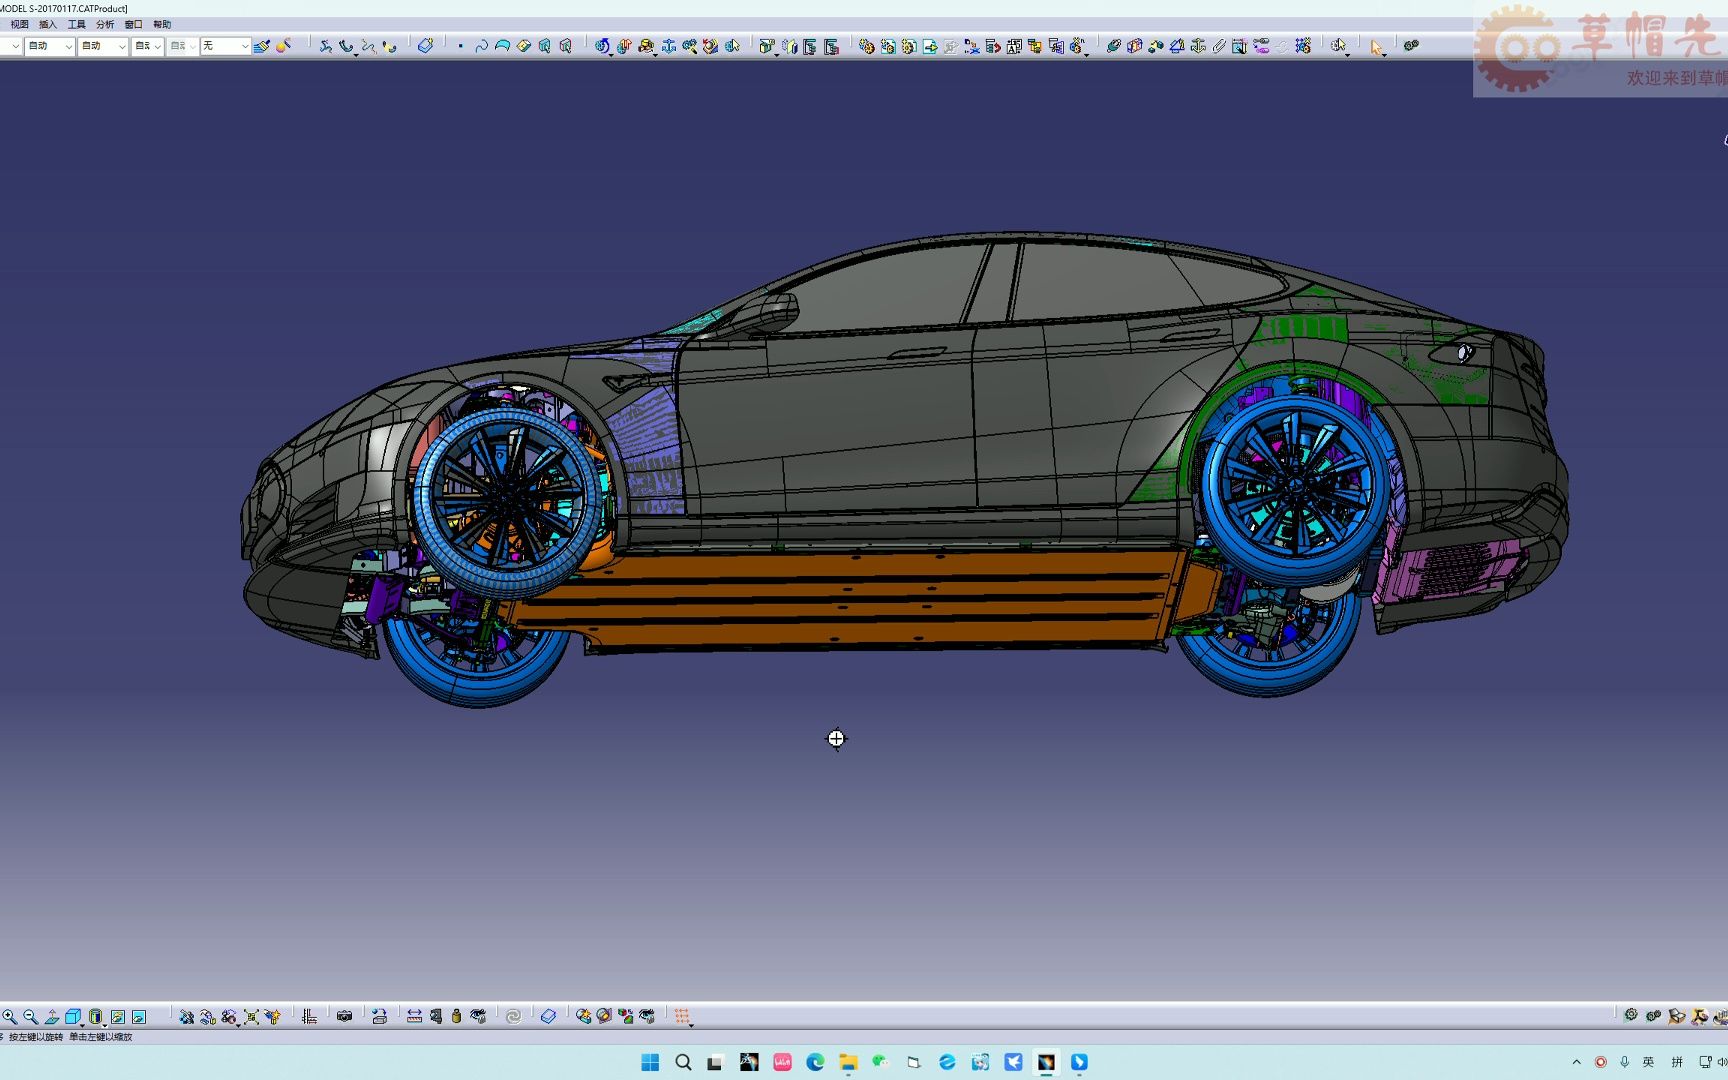
Task: Click the blue eraser-shaped icon in bottom toolbar
Action: pos(548,1016)
